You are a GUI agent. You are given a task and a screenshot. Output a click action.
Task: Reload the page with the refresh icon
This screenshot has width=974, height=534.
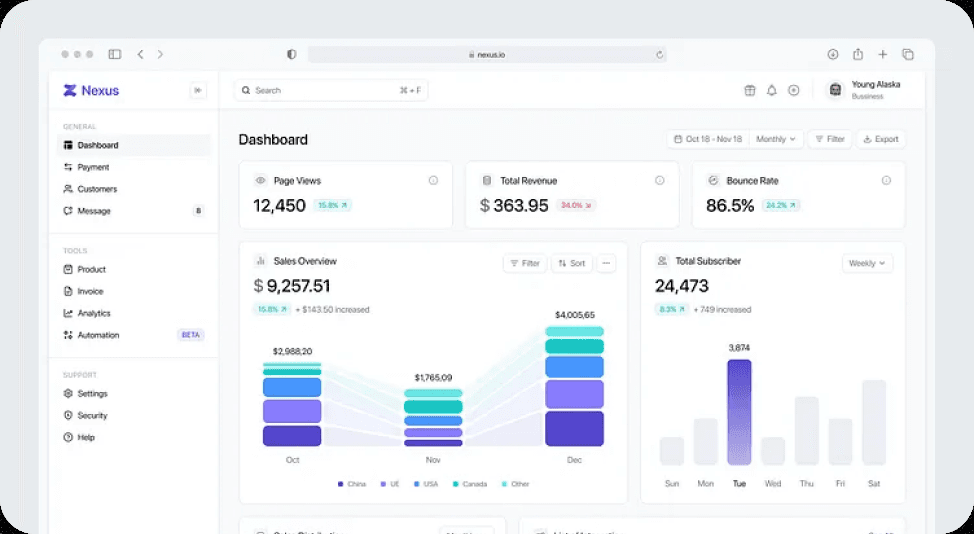coord(660,55)
